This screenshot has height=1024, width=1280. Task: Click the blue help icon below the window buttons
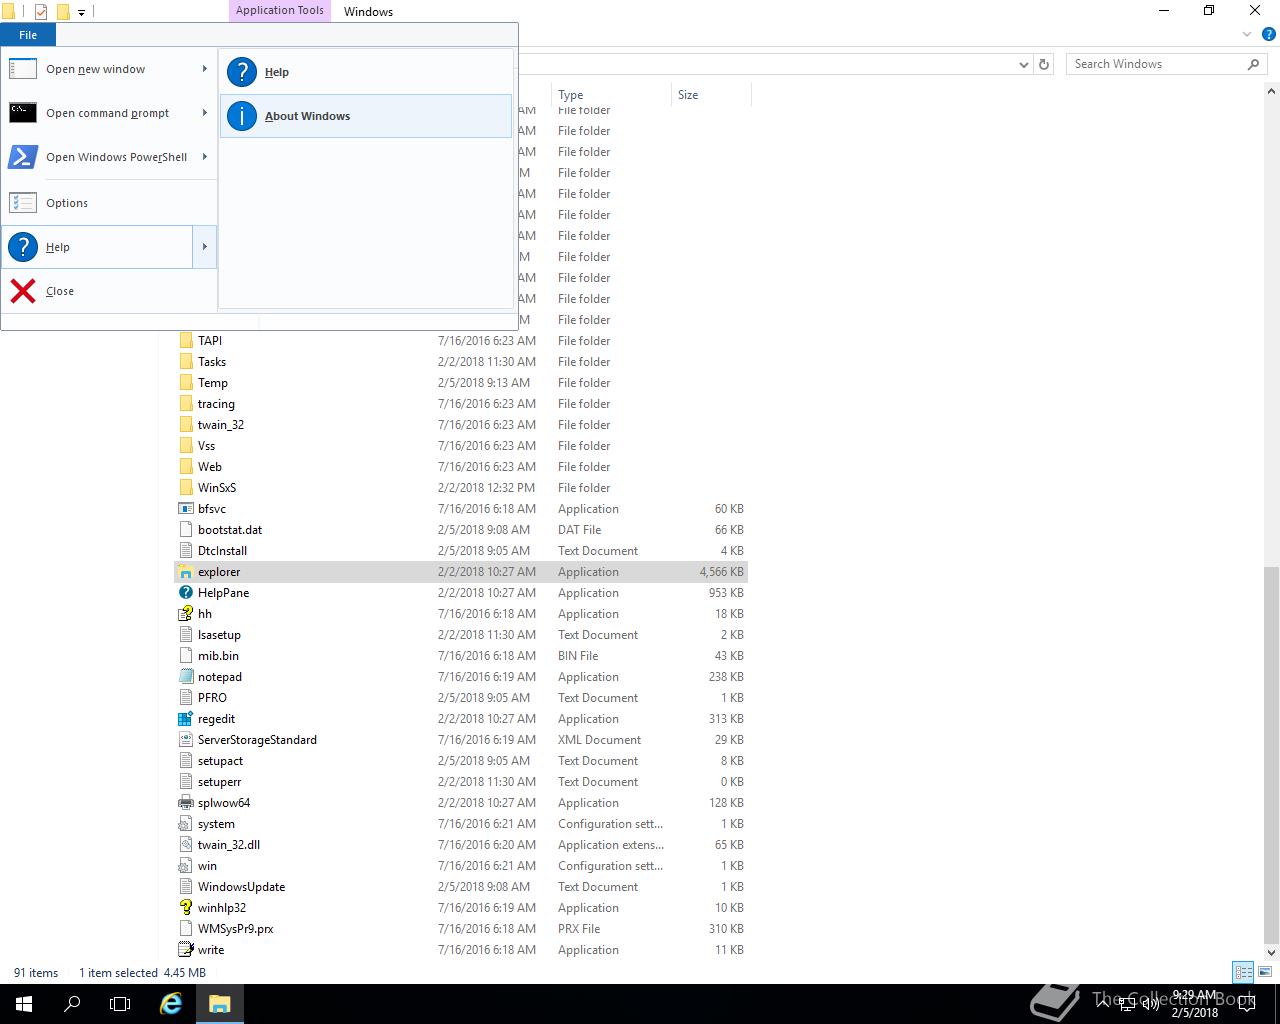[x=1269, y=34]
